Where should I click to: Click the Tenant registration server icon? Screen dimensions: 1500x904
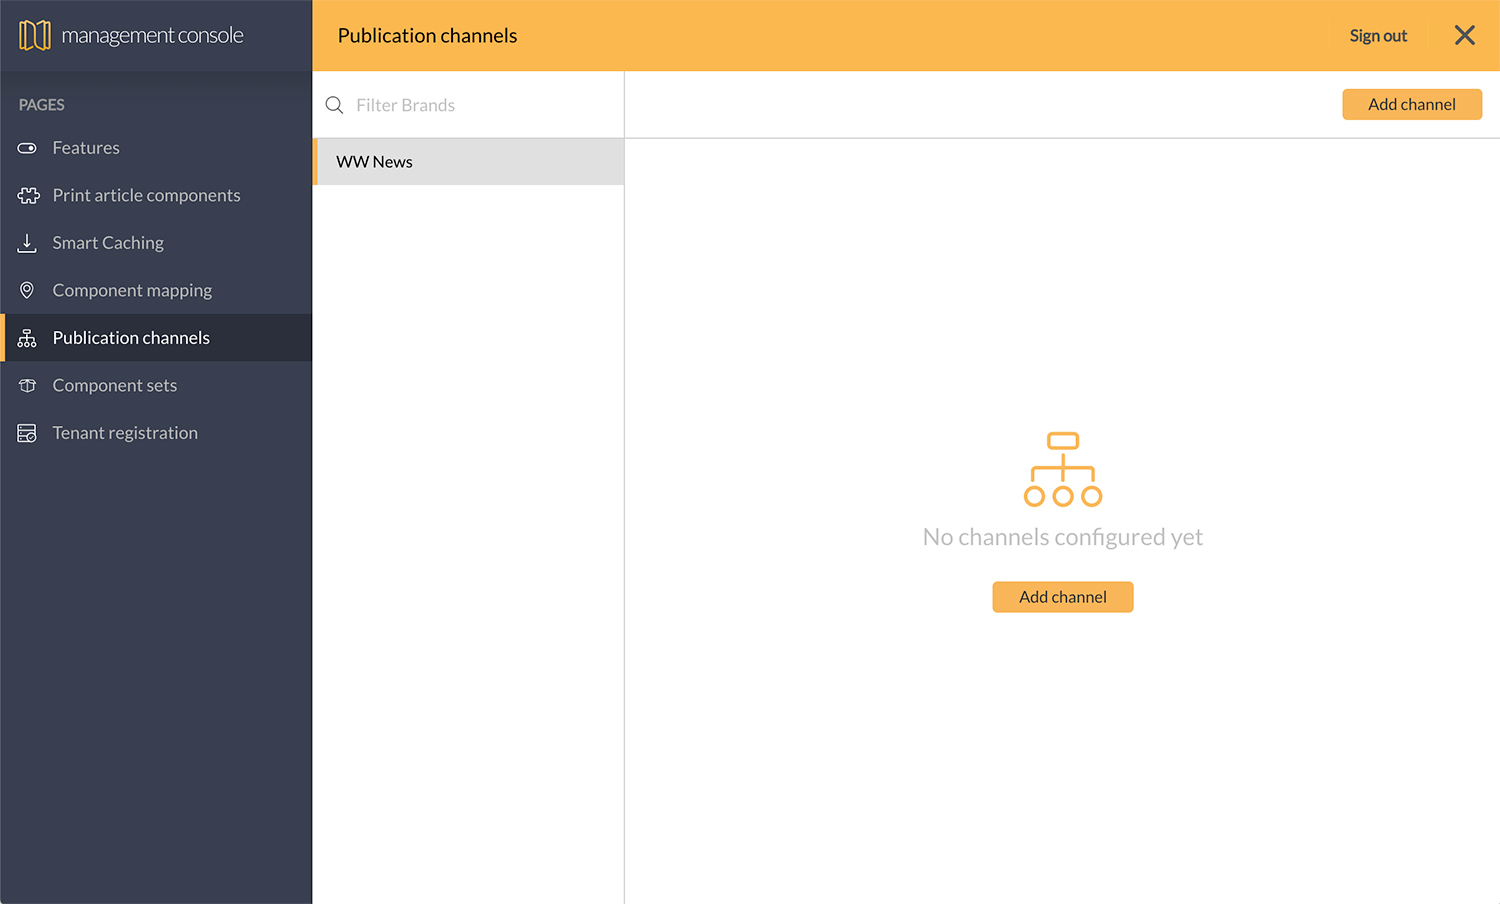pos(27,433)
